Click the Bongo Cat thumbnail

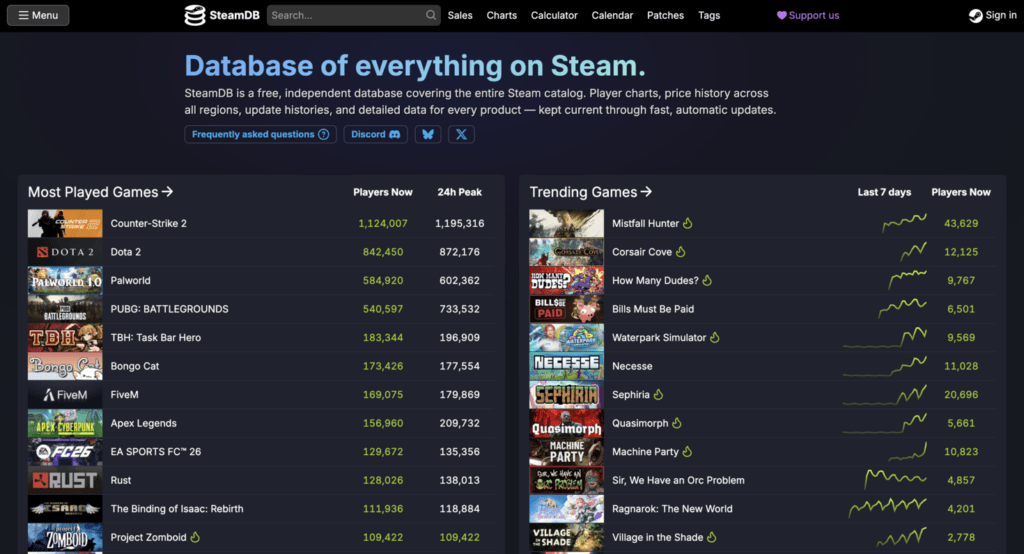coord(65,366)
